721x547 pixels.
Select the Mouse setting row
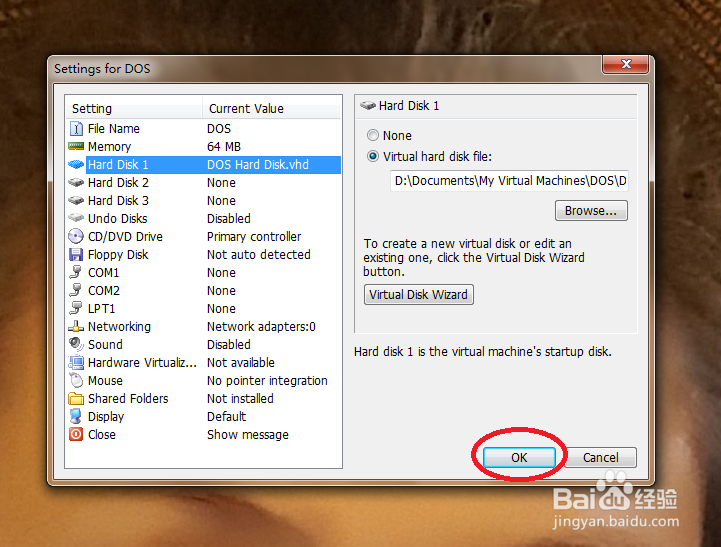tap(204, 381)
